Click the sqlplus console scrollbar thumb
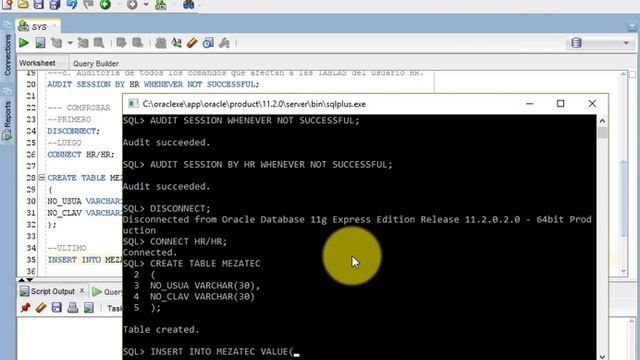The image size is (640, 360). point(602,133)
